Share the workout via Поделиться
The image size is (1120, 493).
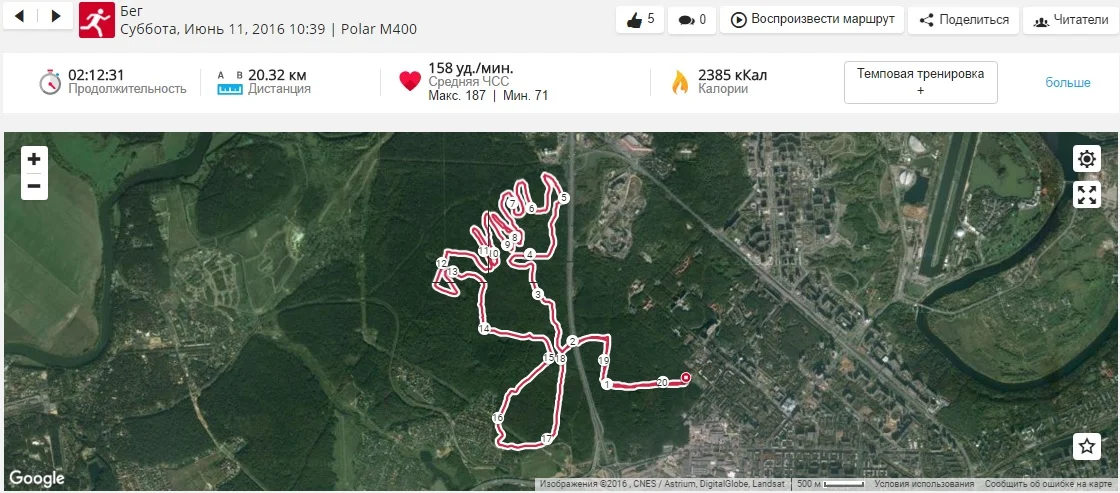tap(964, 20)
